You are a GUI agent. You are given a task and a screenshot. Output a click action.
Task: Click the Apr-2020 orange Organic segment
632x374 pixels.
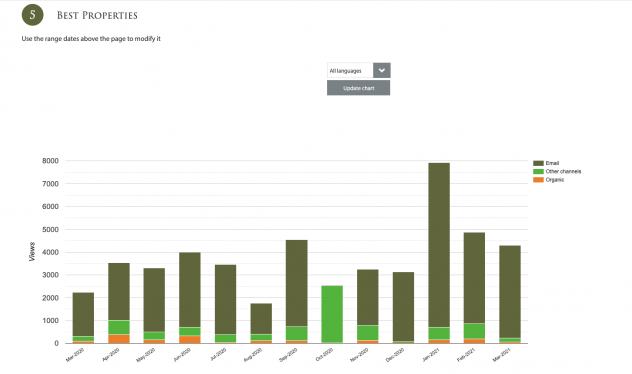pyautogui.click(x=119, y=339)
